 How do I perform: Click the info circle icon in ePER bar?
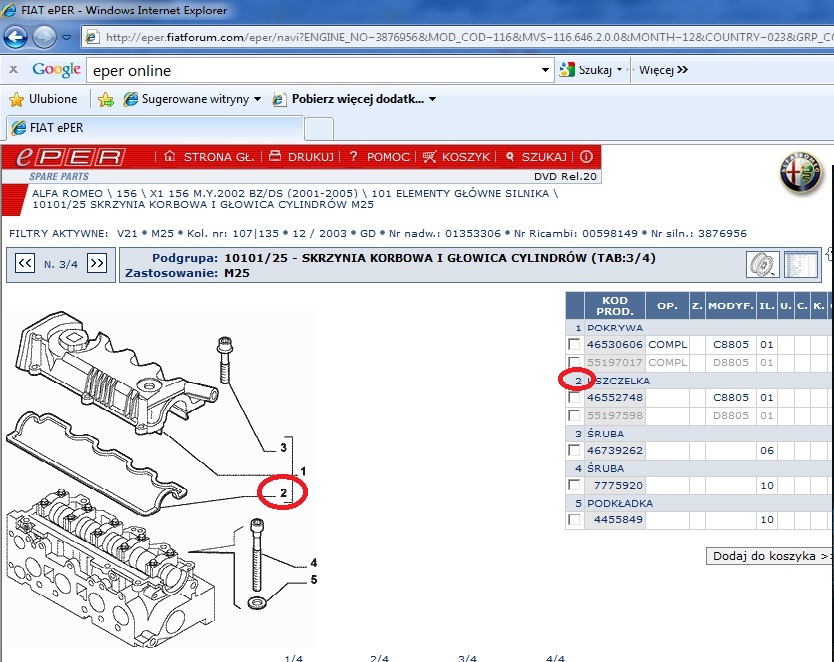[586, 157]
